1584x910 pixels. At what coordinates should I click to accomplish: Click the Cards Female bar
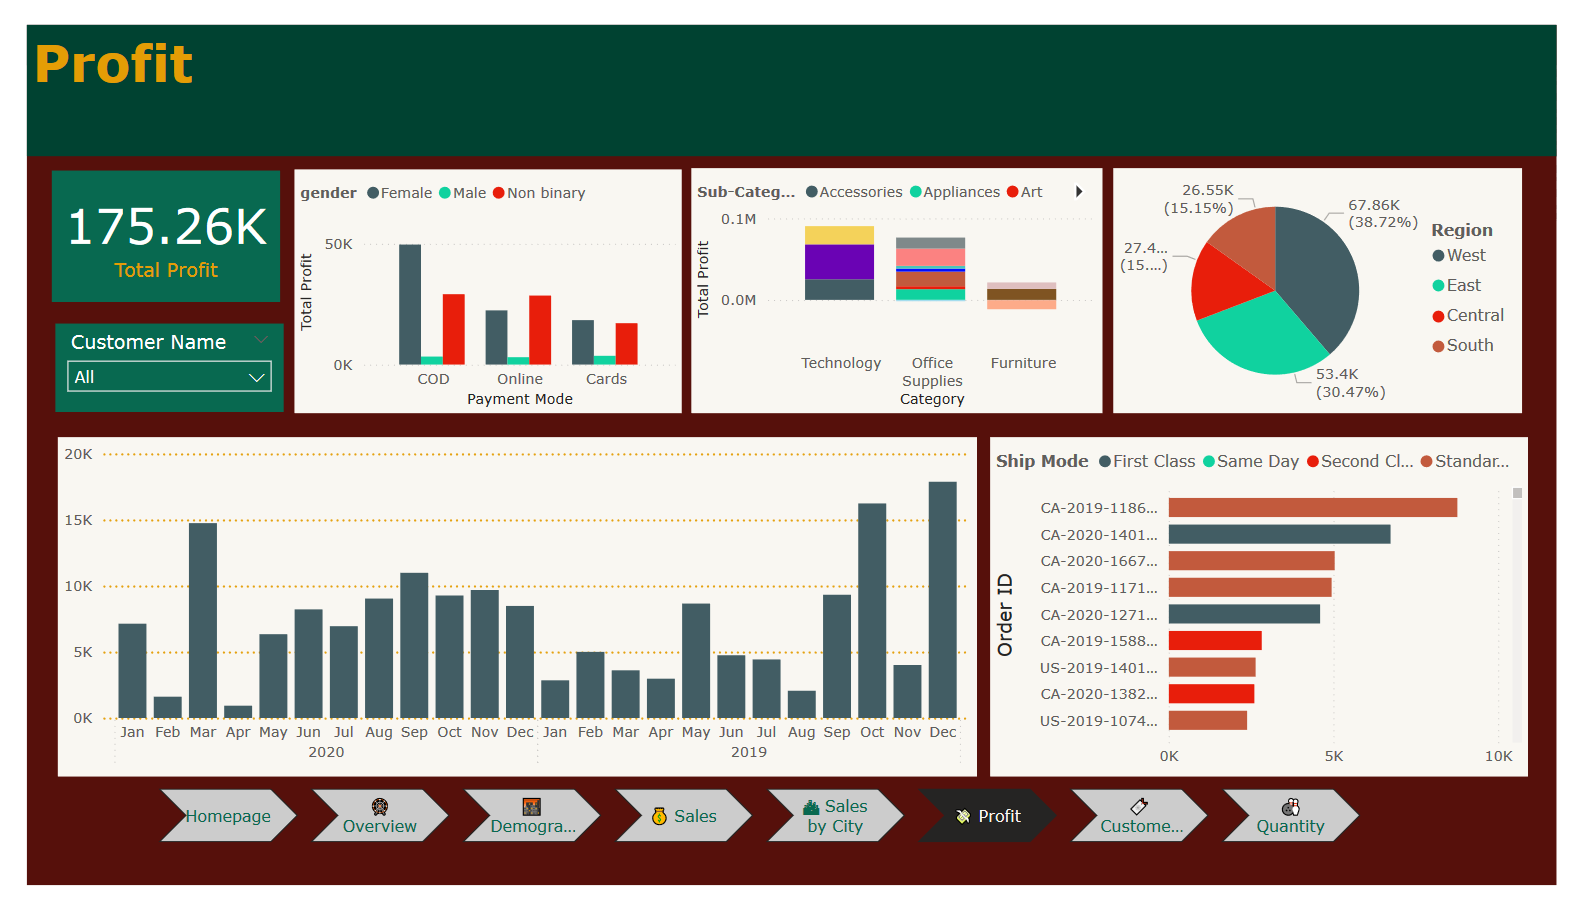click(x=583, y=342)
